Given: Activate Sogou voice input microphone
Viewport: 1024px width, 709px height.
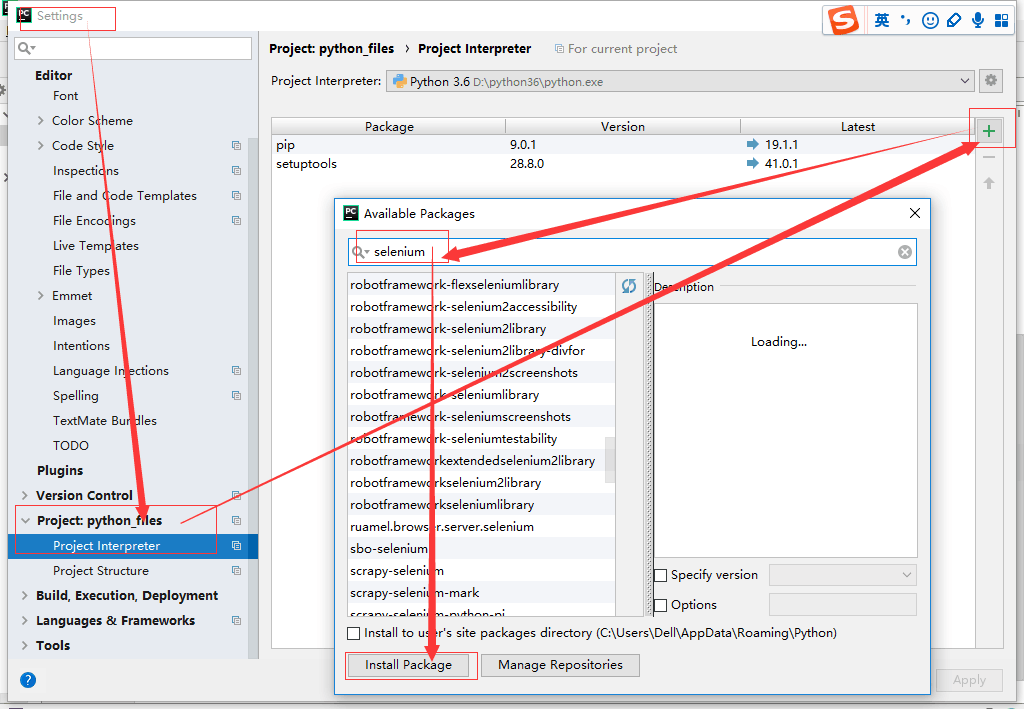Looking at the screenshot, I should coord(978,20).
